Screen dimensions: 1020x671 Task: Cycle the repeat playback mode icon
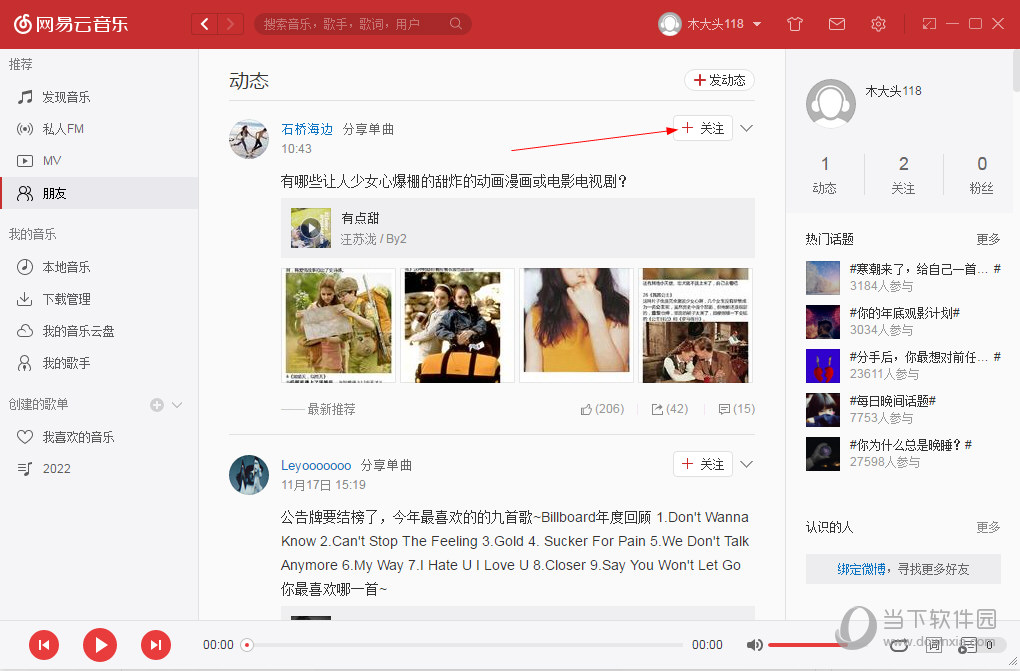tap(898, 645)
